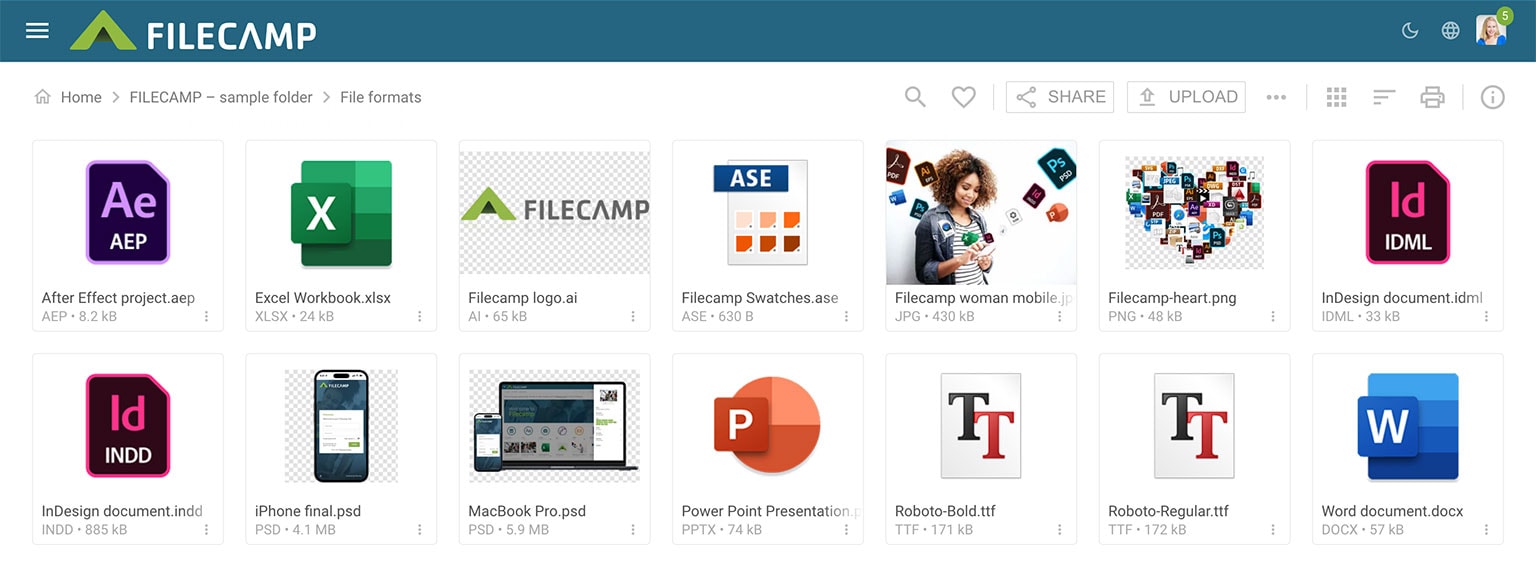1536x573 pixels.
Task: Click the file name After Effect project.aep
Action: [x=118, y=298]
